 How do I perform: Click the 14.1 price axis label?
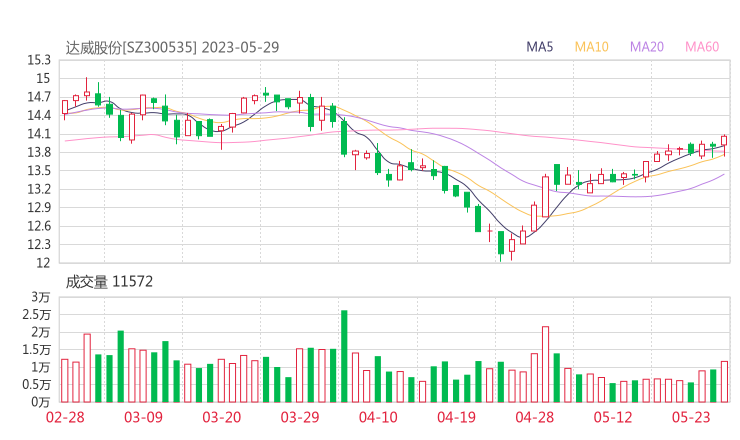pos(39,134)
